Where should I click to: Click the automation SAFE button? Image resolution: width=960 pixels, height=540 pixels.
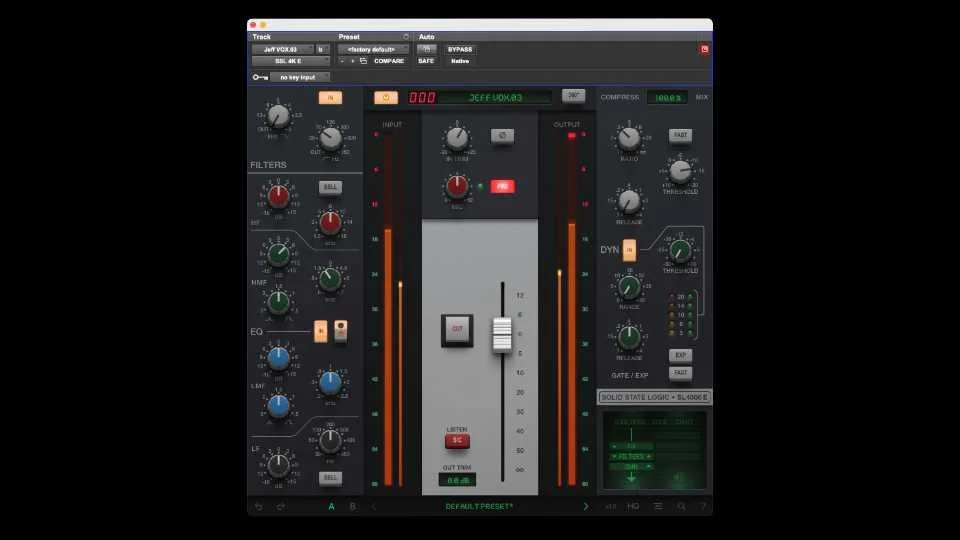pyautogui.click(x=426, y=61)
